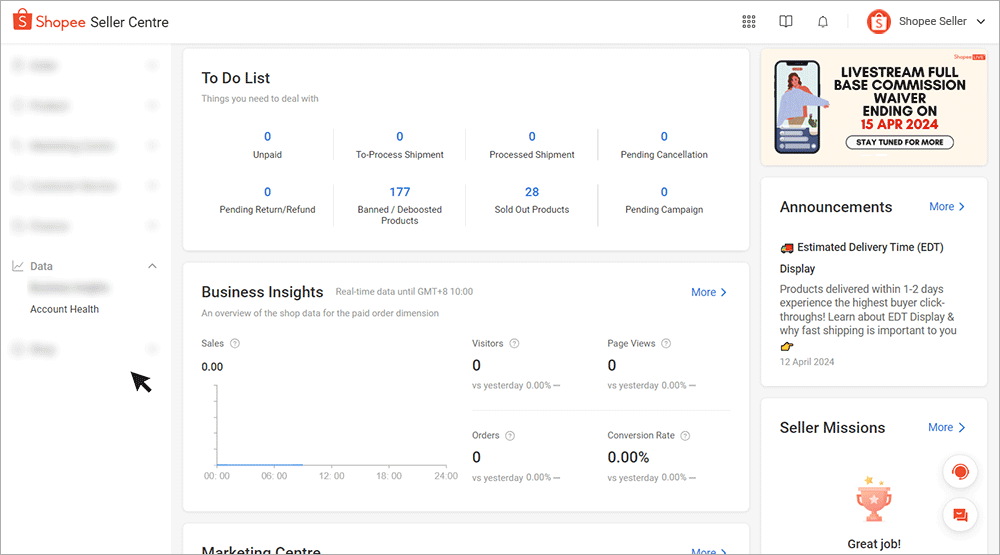Click the notification bell icon
1000x555 pixels.
[x=823, y=22]
